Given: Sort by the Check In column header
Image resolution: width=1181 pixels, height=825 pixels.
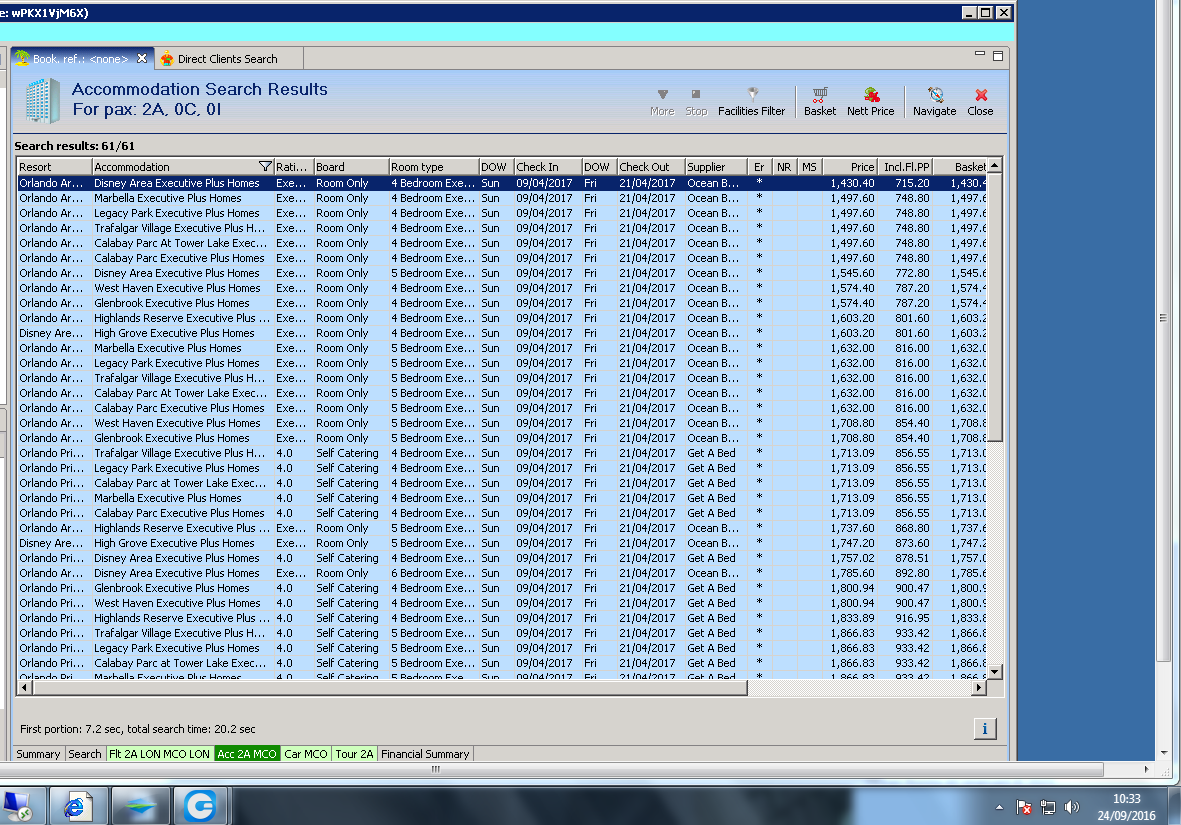Looking at the screenshot, I should [x=548, y=167].
